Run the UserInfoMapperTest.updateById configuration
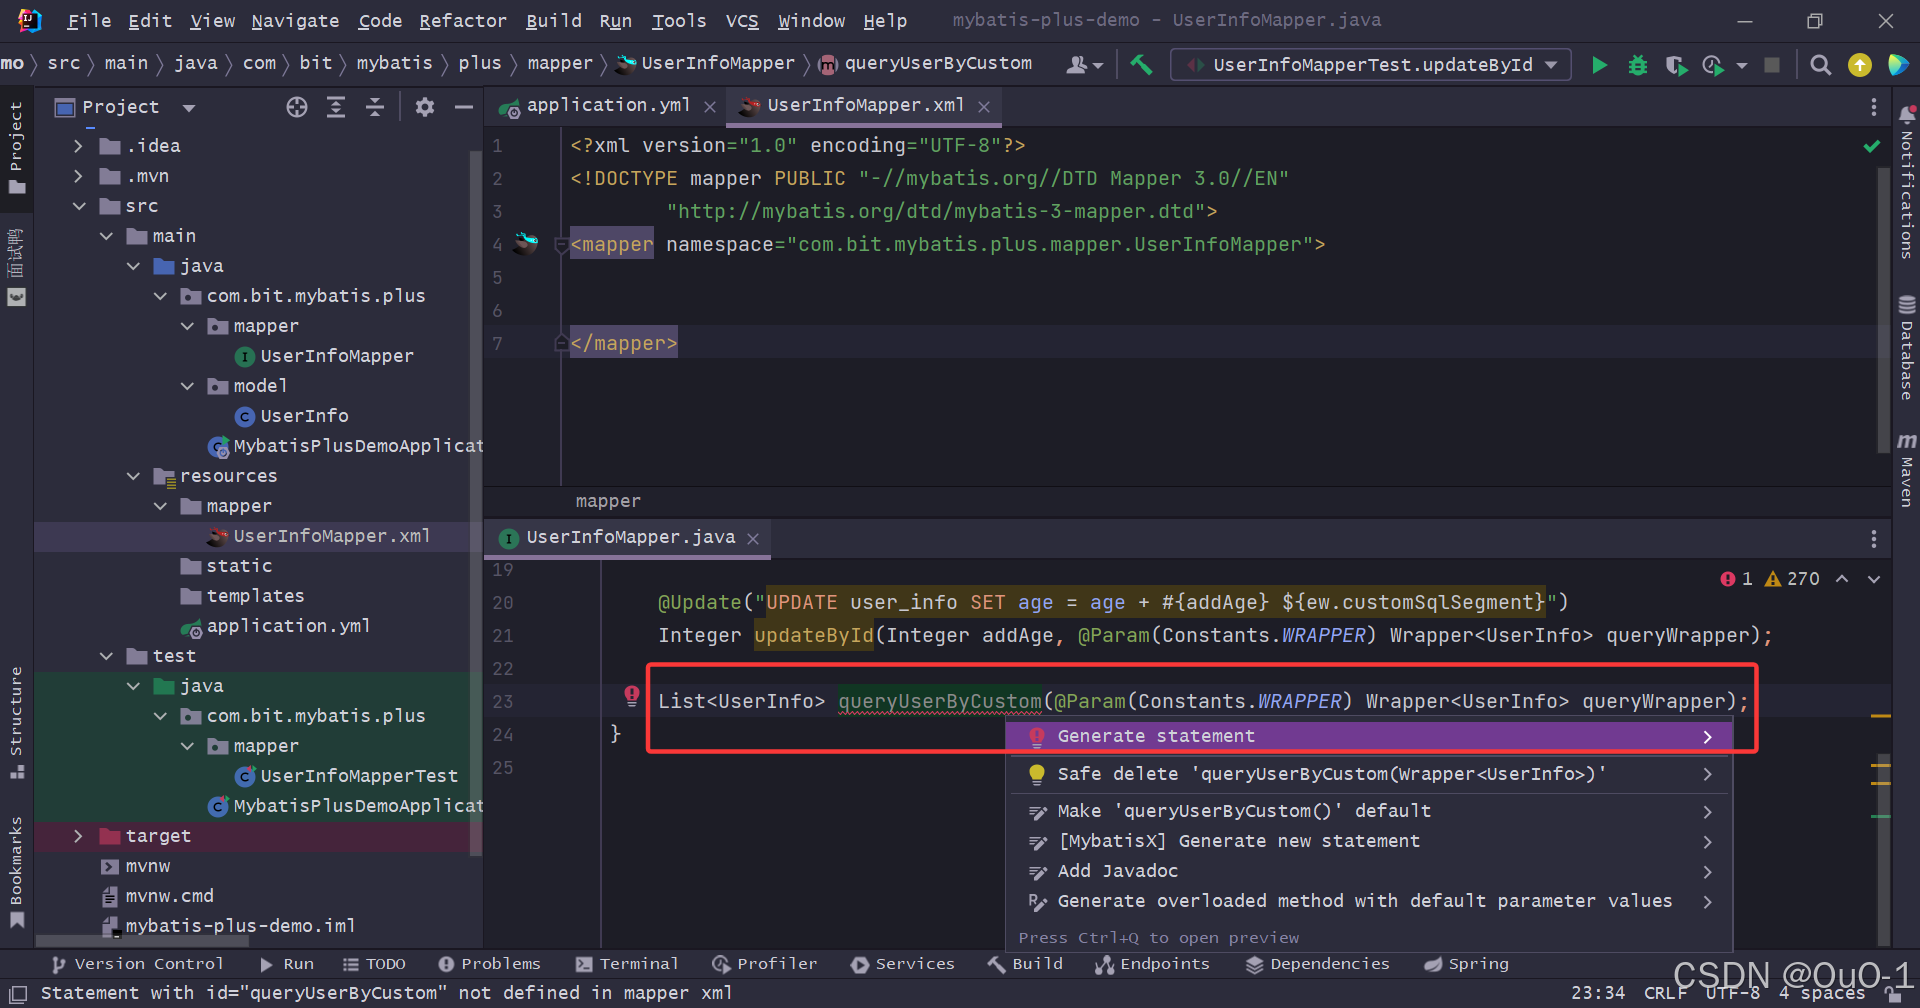 pos(1599,65)
